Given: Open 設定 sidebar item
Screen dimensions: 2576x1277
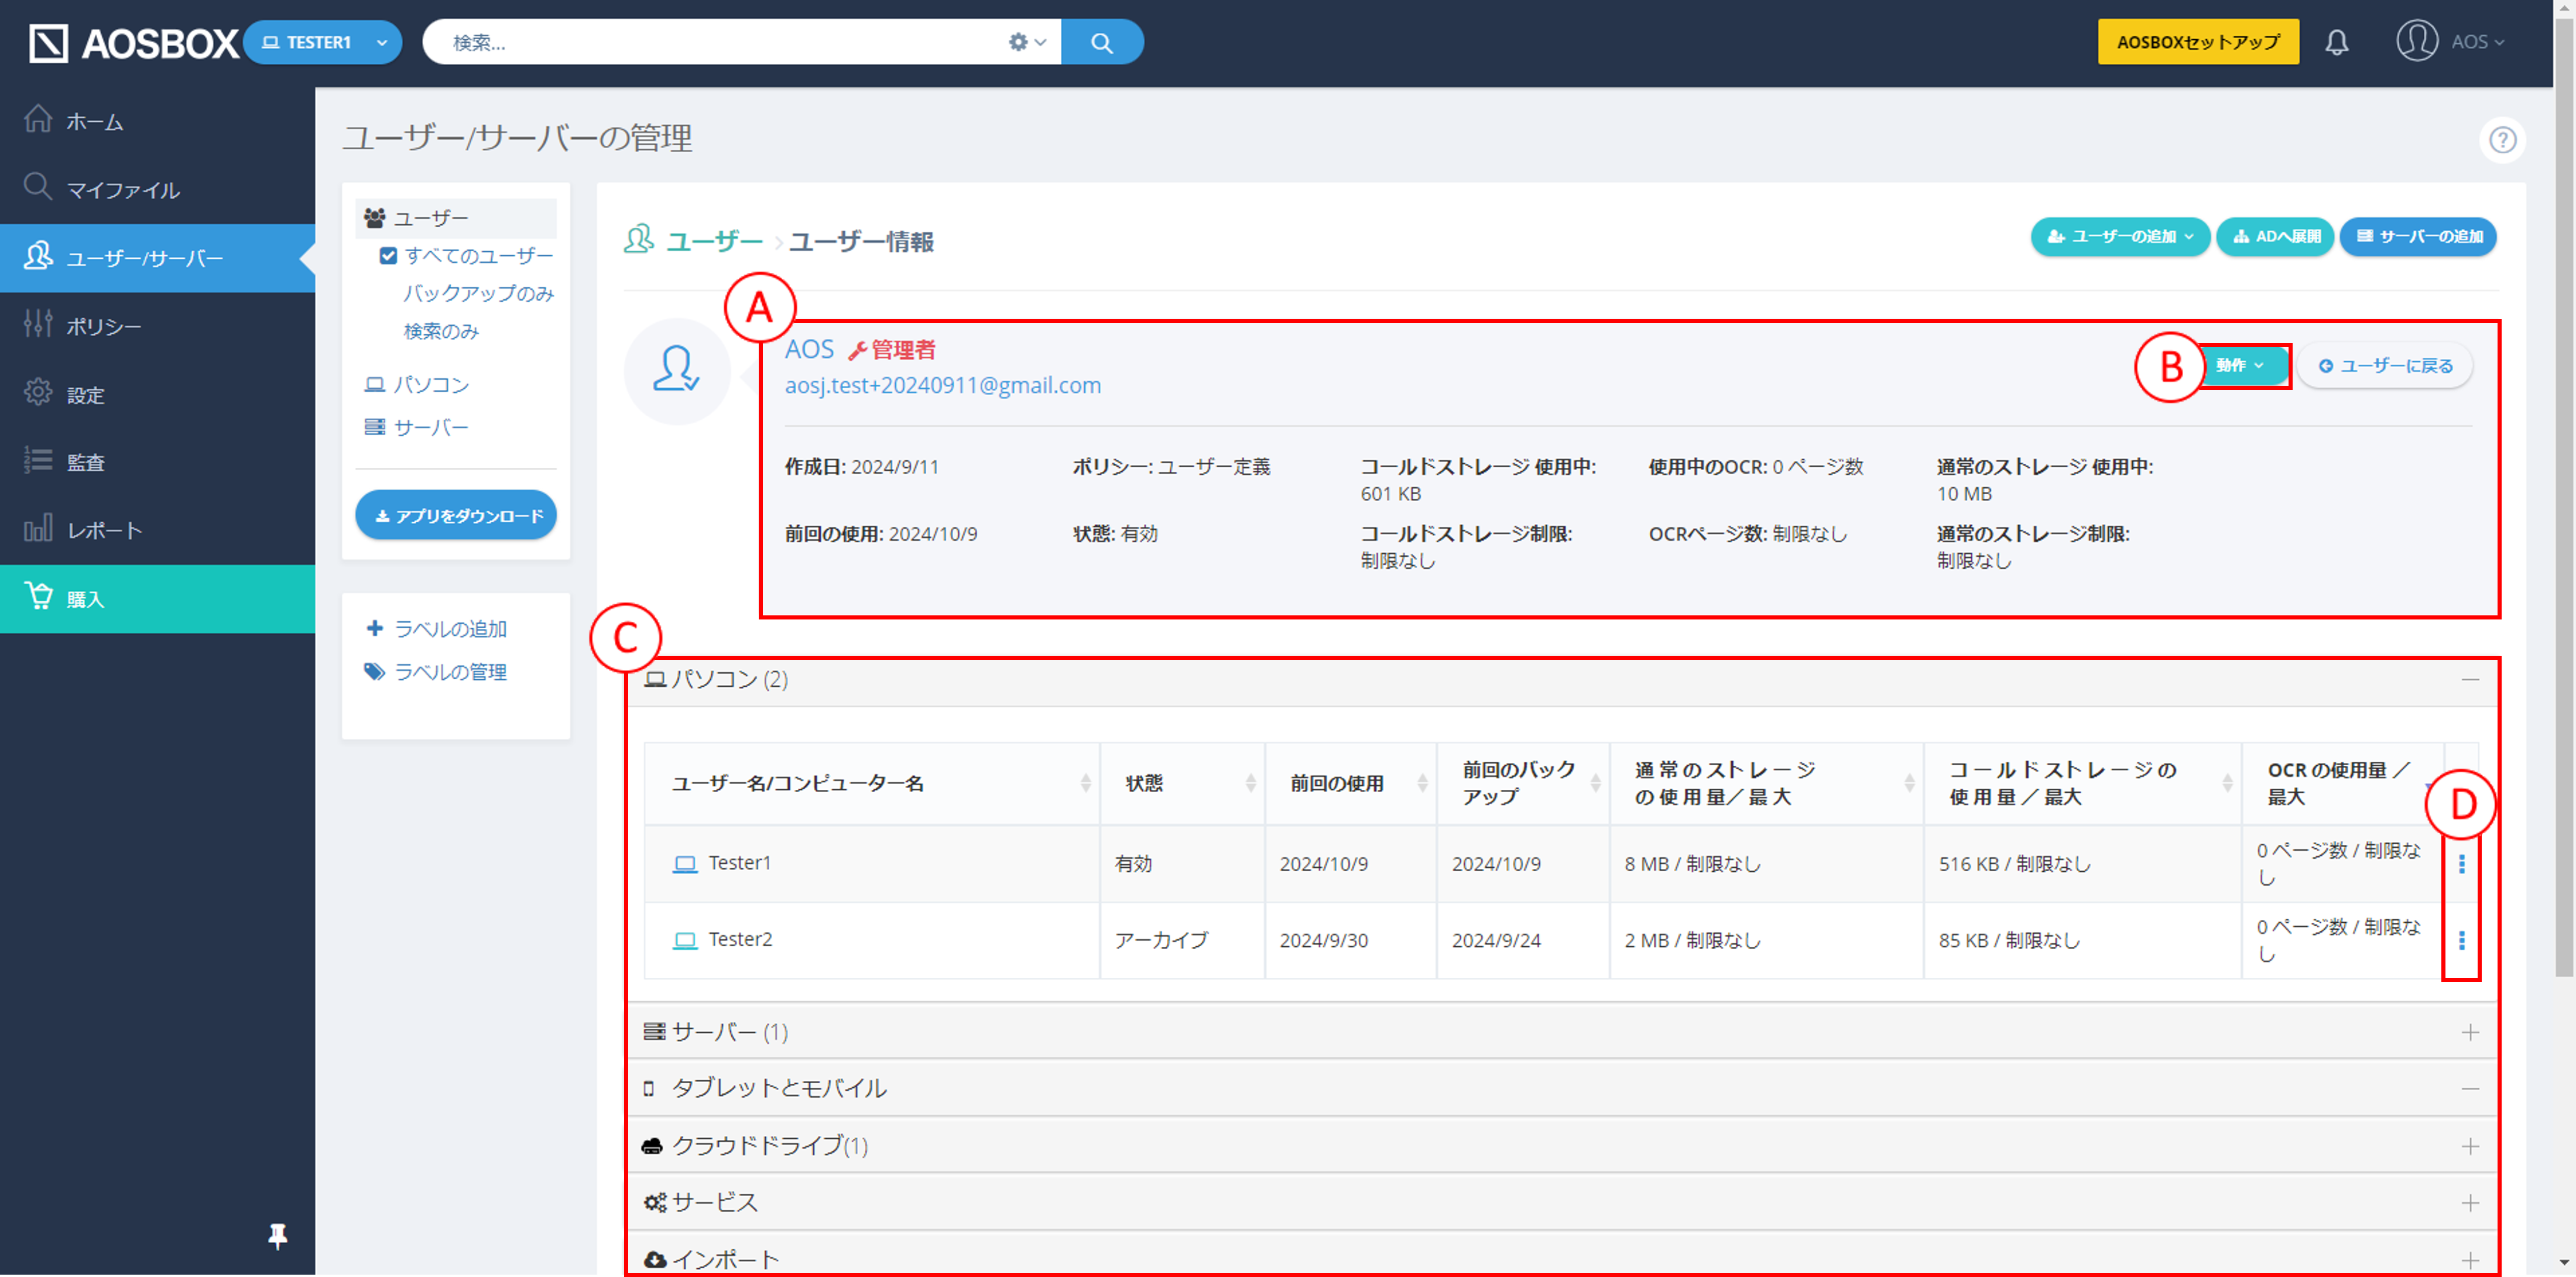Looking at the screenshot, I should [157, 394].
